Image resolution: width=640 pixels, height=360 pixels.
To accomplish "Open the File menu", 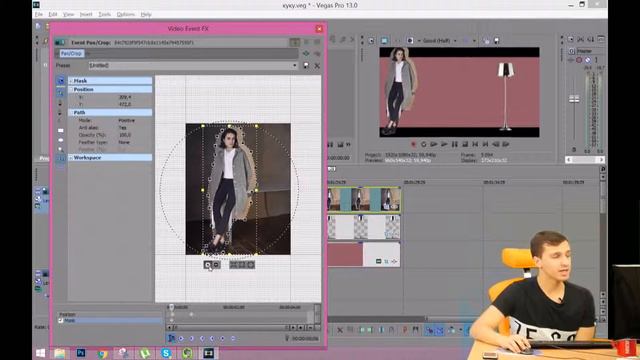I will (39, 14).
